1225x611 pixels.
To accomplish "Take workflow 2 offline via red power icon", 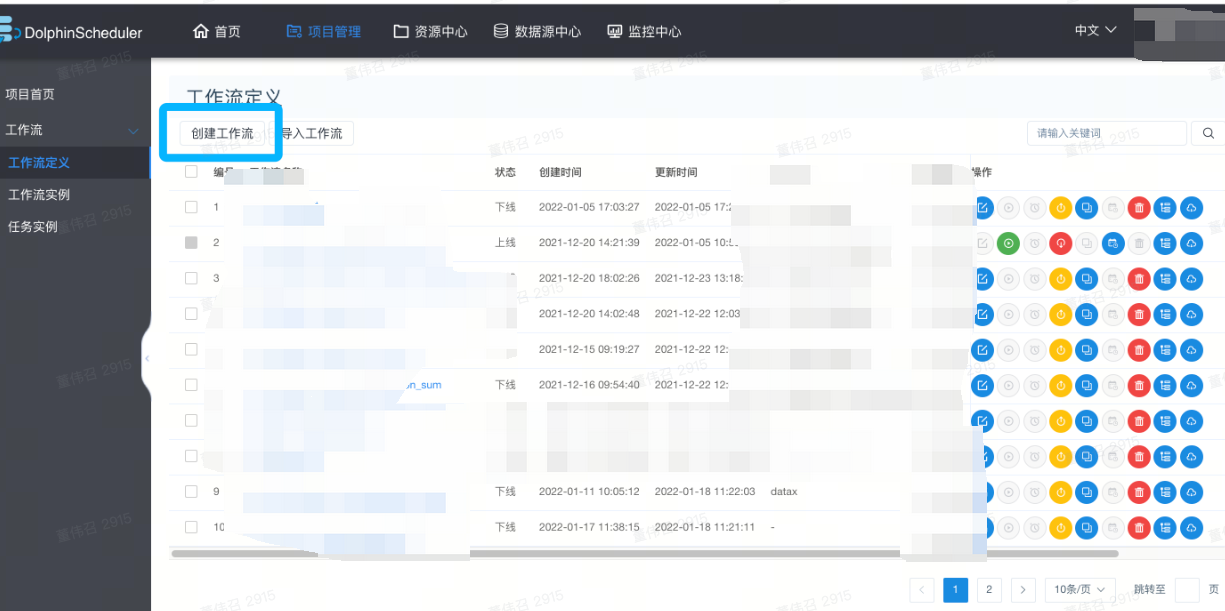I will [x=1060, y=243].
